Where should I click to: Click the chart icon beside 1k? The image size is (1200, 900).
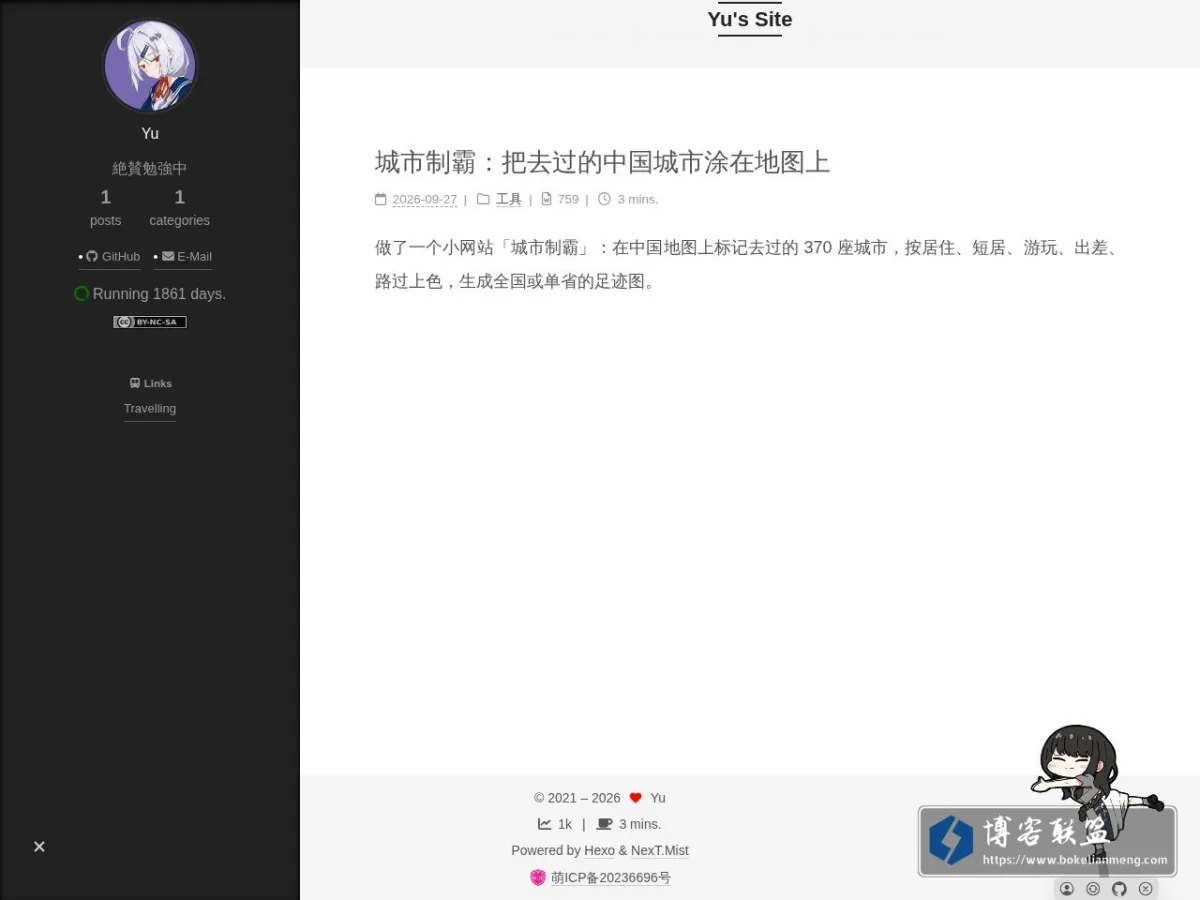tap(544, 824)
